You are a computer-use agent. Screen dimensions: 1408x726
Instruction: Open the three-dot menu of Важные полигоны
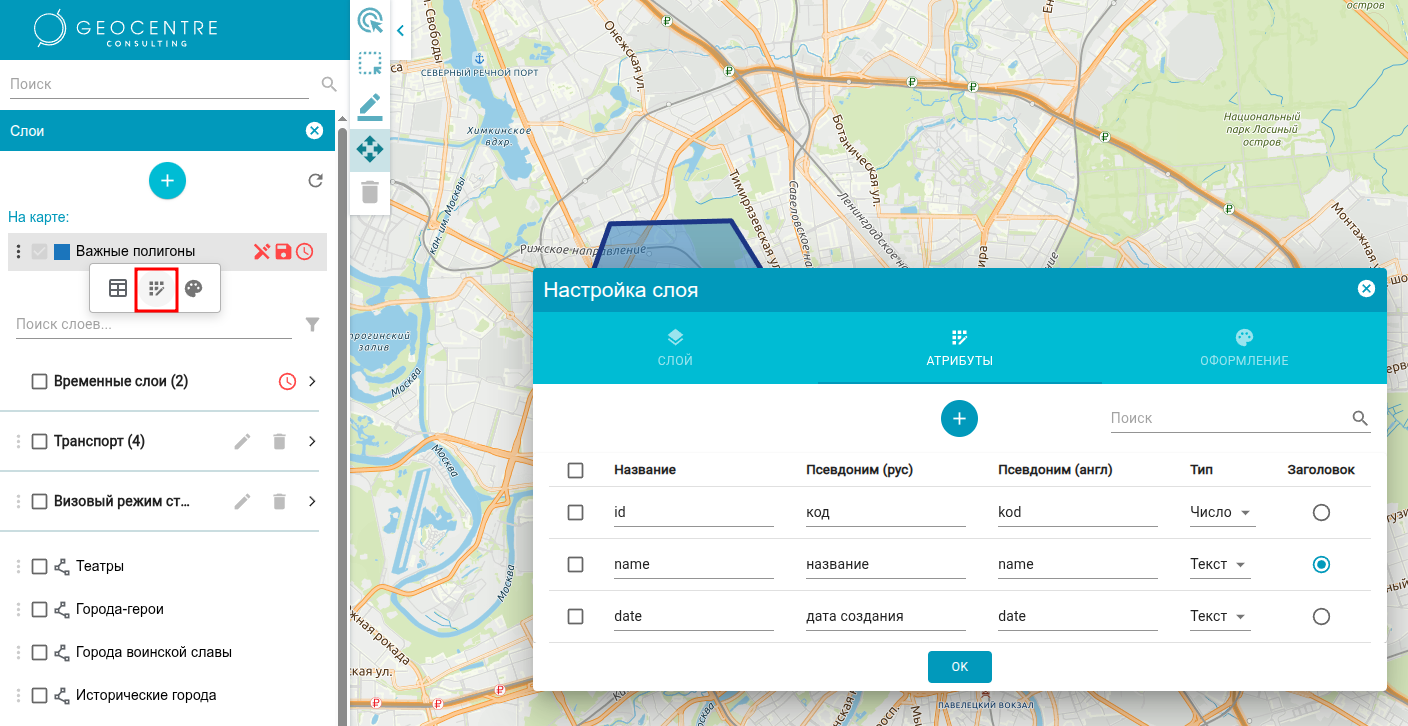click(x=19, y=251)
